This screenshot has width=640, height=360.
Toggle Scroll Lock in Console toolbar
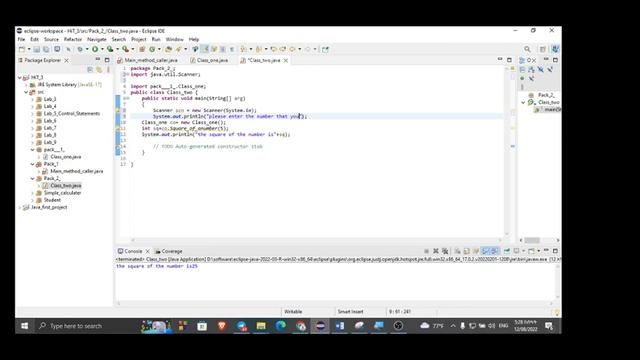pos(467,251)
